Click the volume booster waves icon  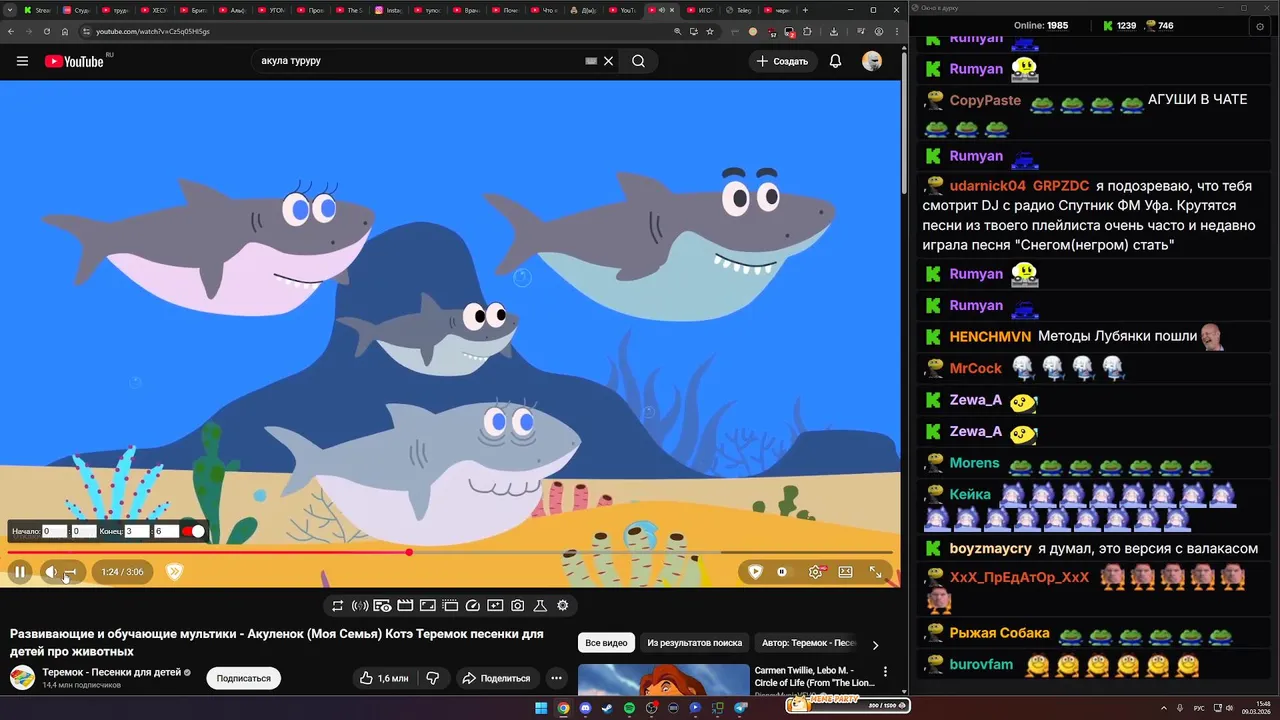[360, 605]
